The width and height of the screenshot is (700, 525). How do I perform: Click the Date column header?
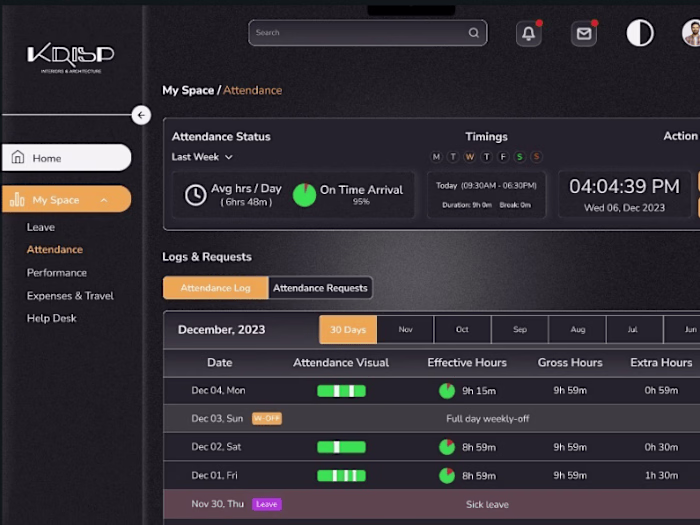click(x=220, y=362)
